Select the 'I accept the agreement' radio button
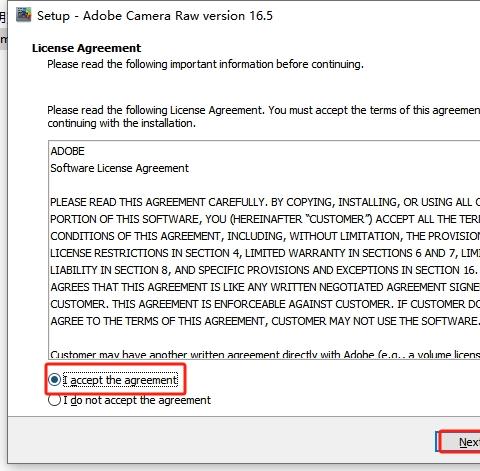The width and height of the screenshot is (480, 471). 54,380
